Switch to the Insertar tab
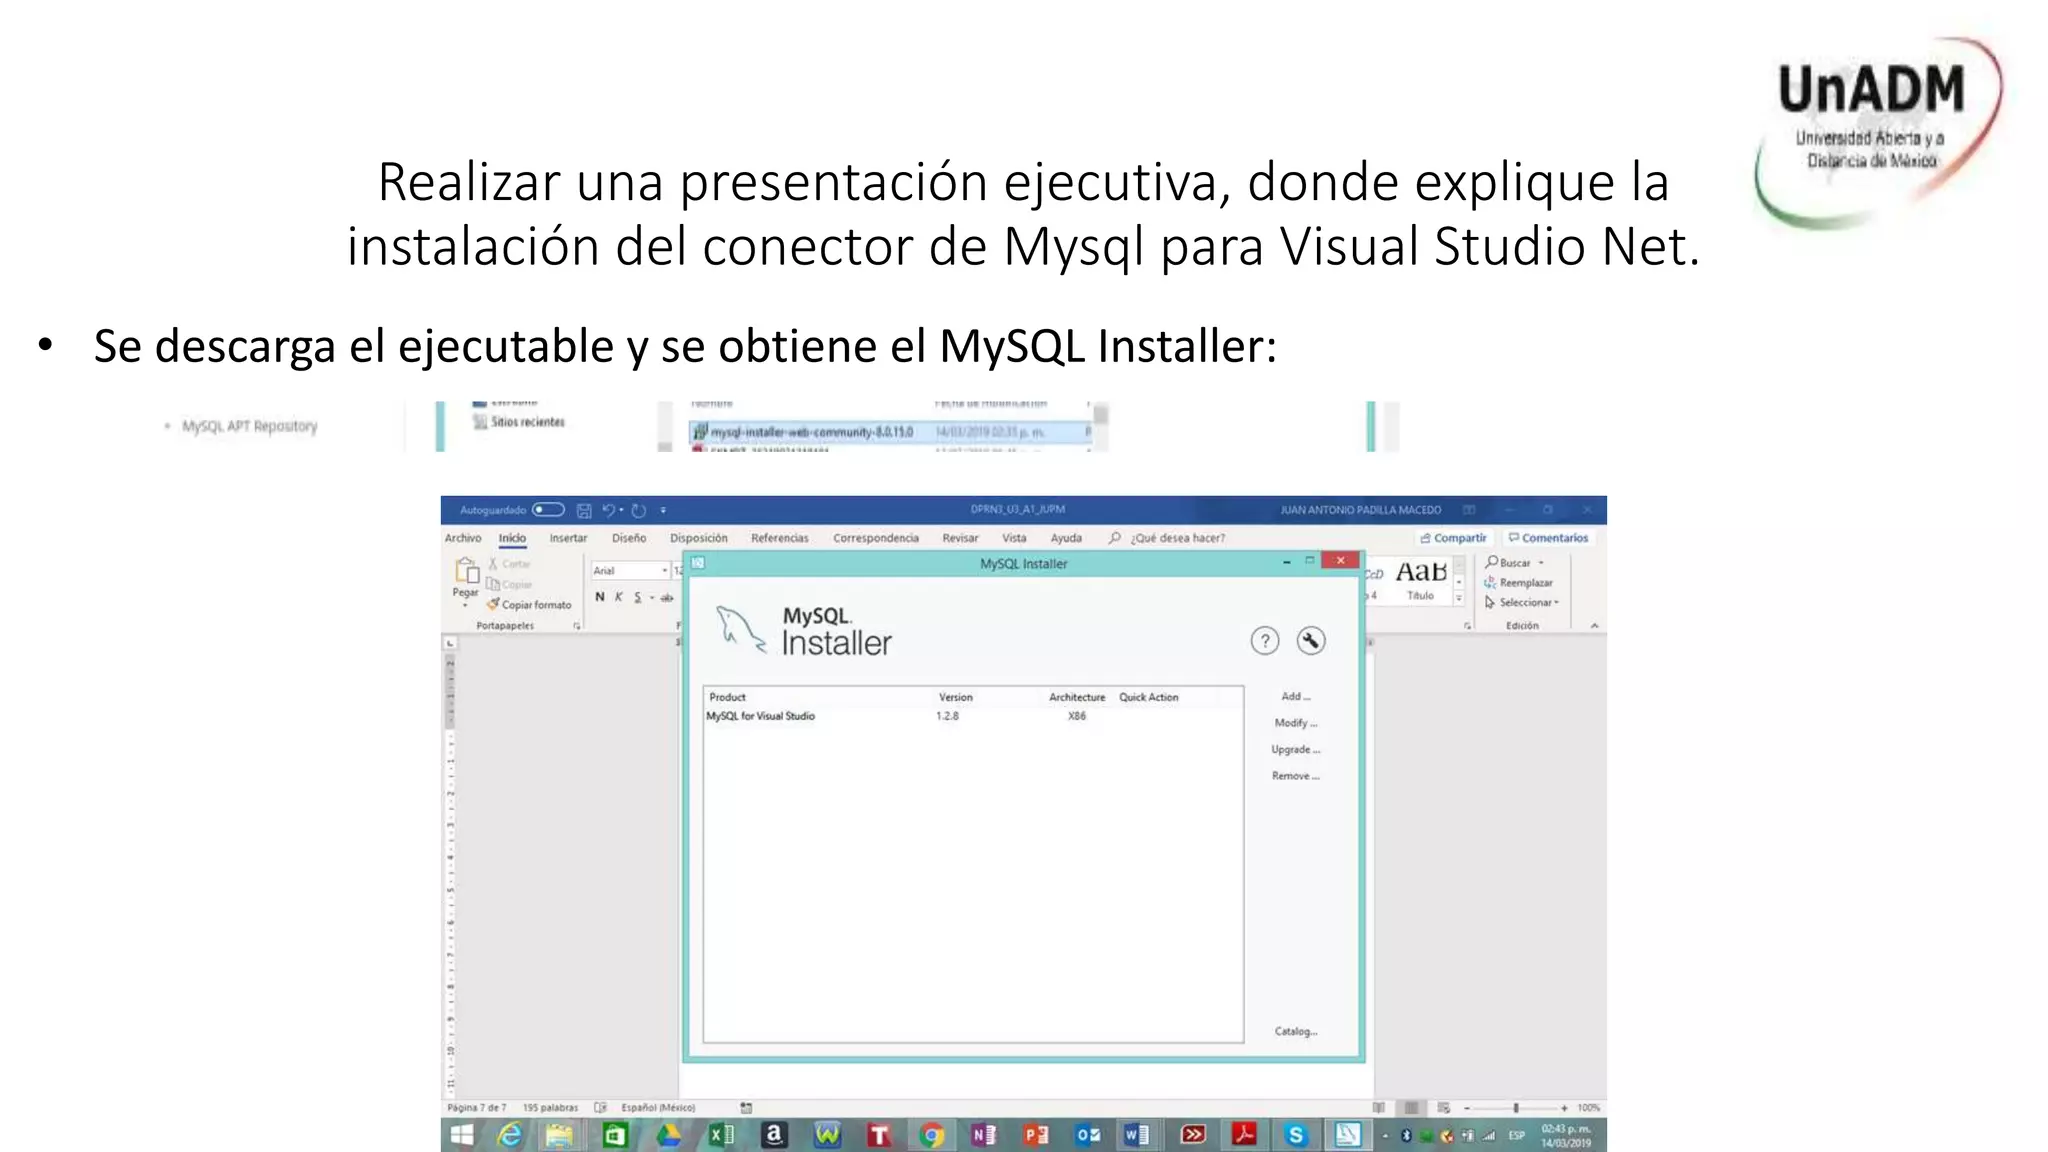 pos(568,538)
